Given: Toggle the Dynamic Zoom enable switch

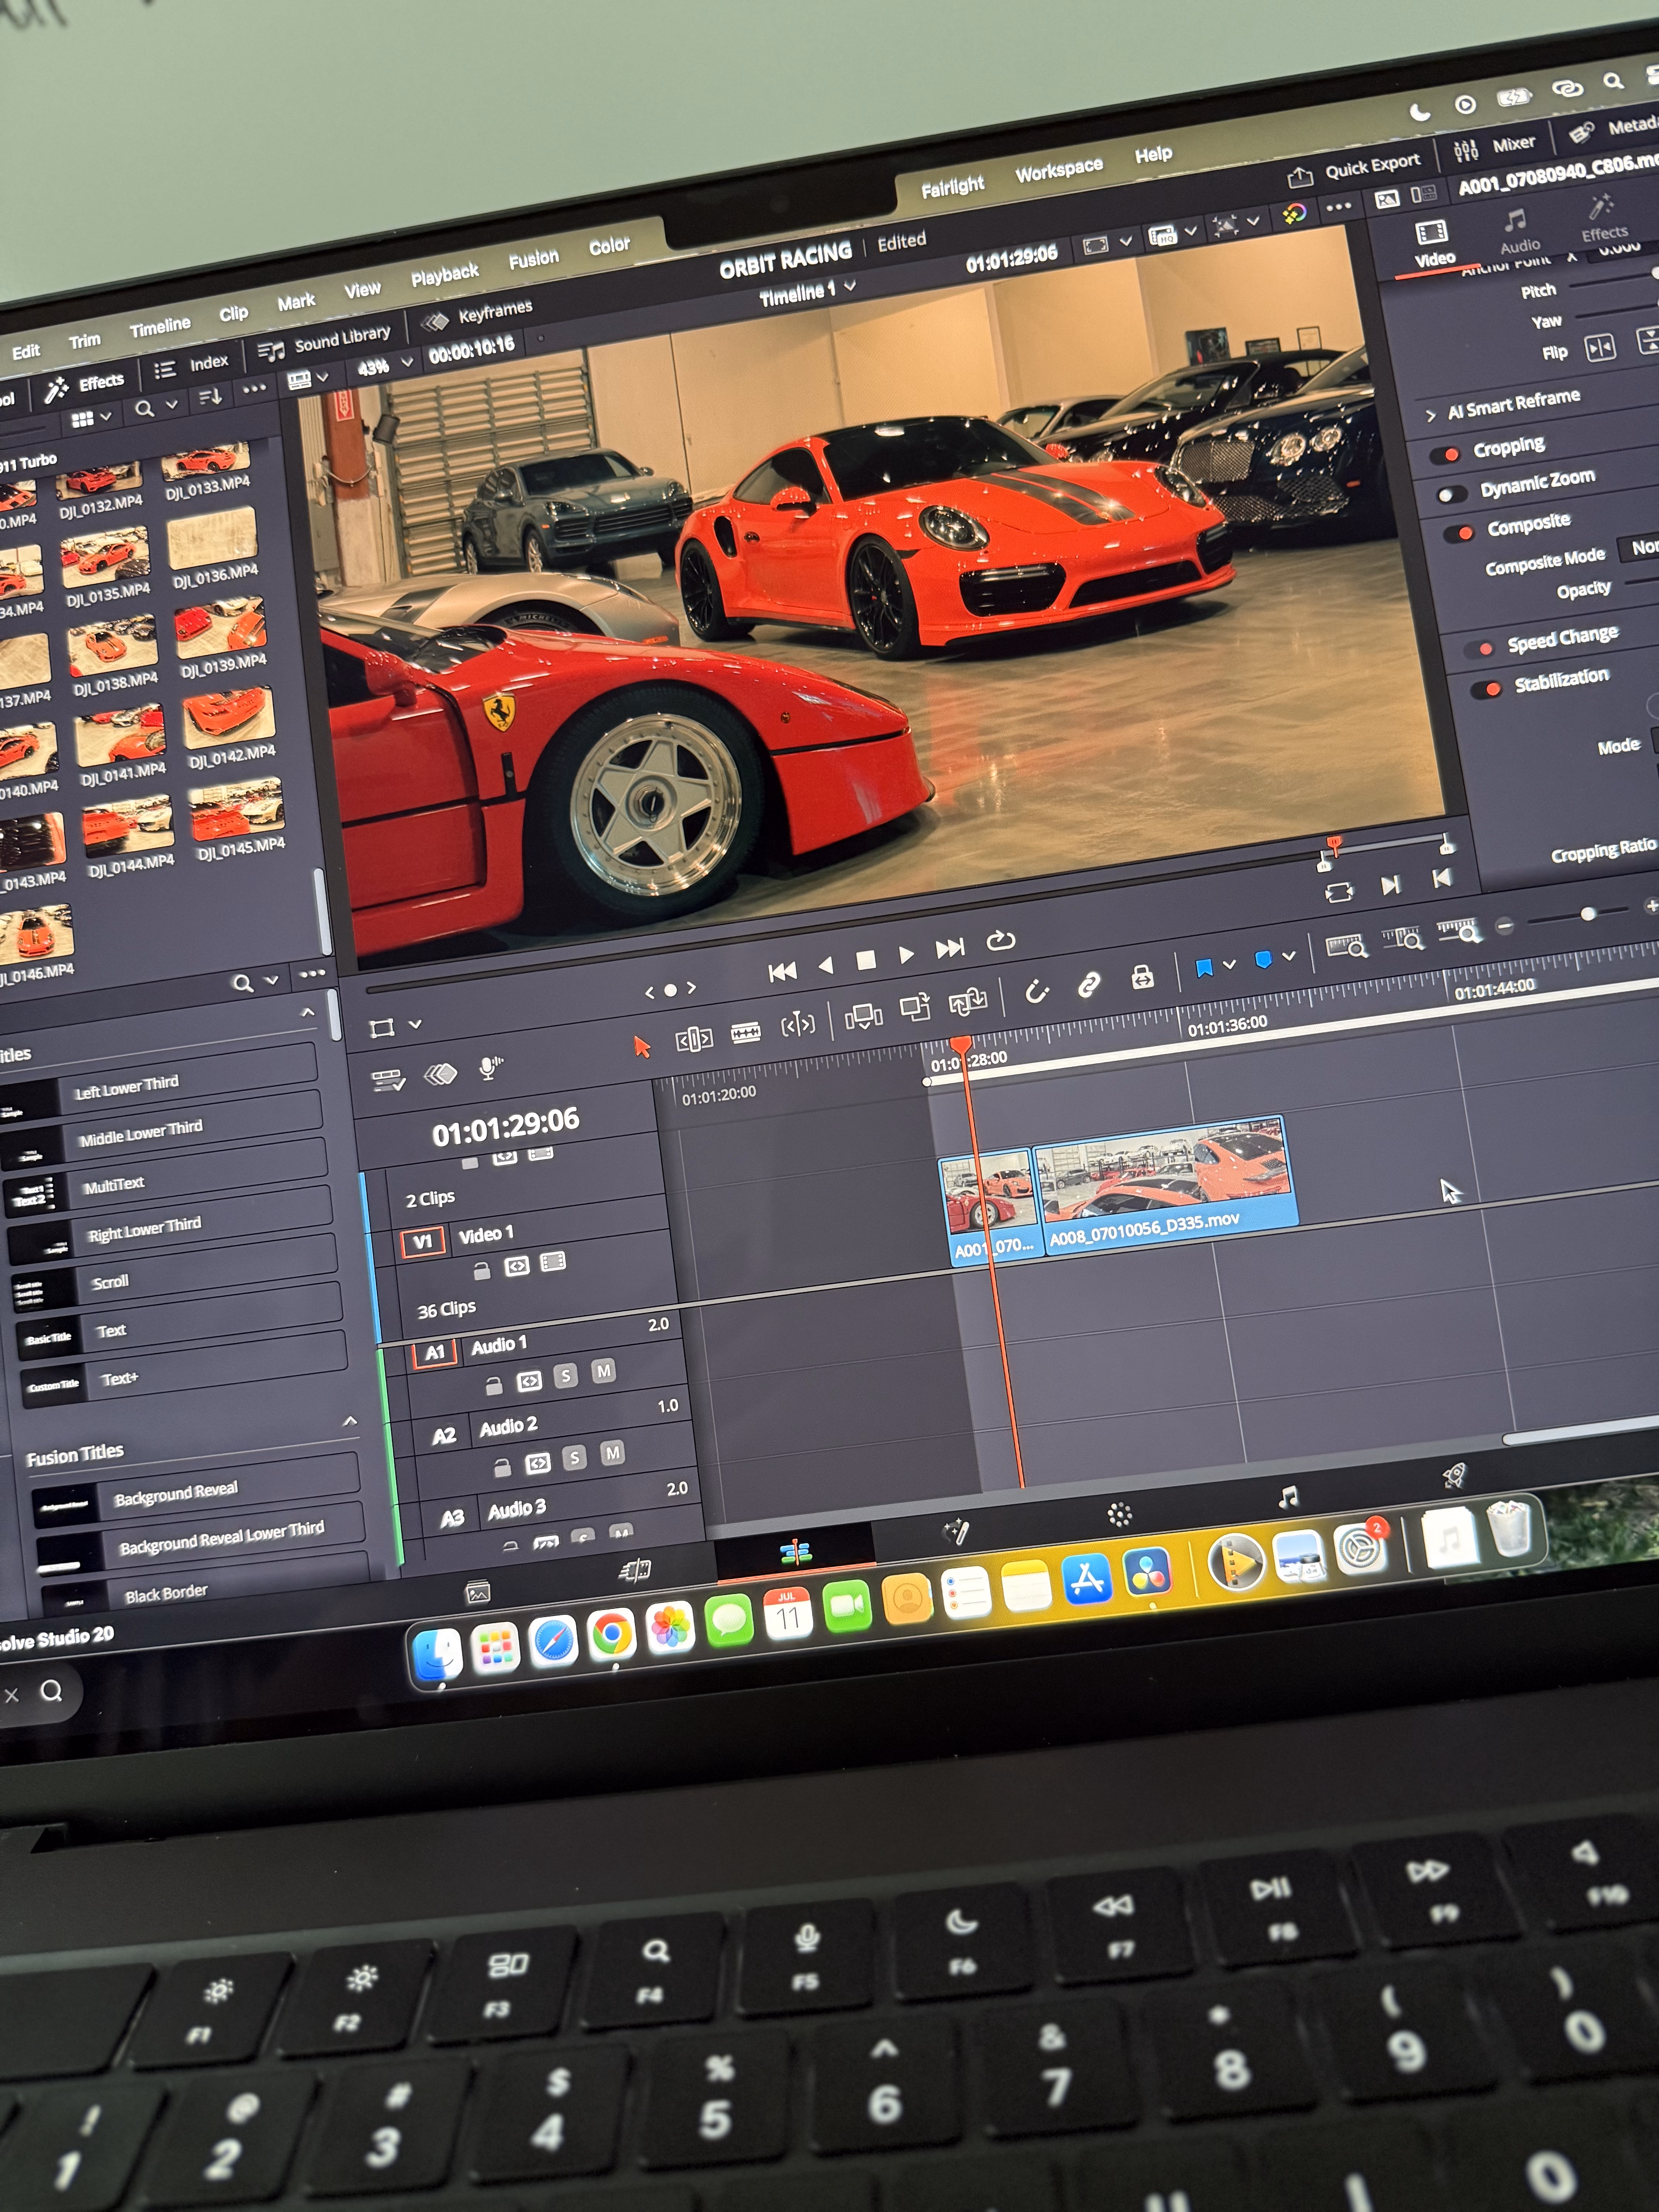Looking at the screenshot, I should 1451,494.
